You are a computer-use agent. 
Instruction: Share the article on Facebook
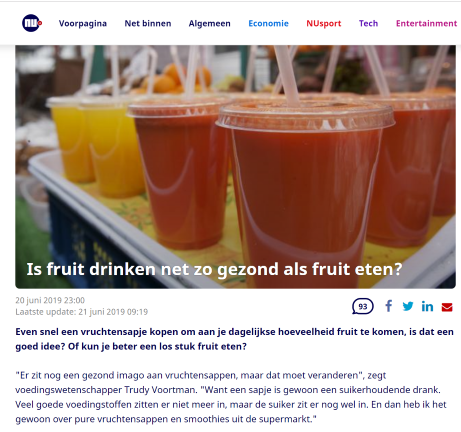point(389,306)
